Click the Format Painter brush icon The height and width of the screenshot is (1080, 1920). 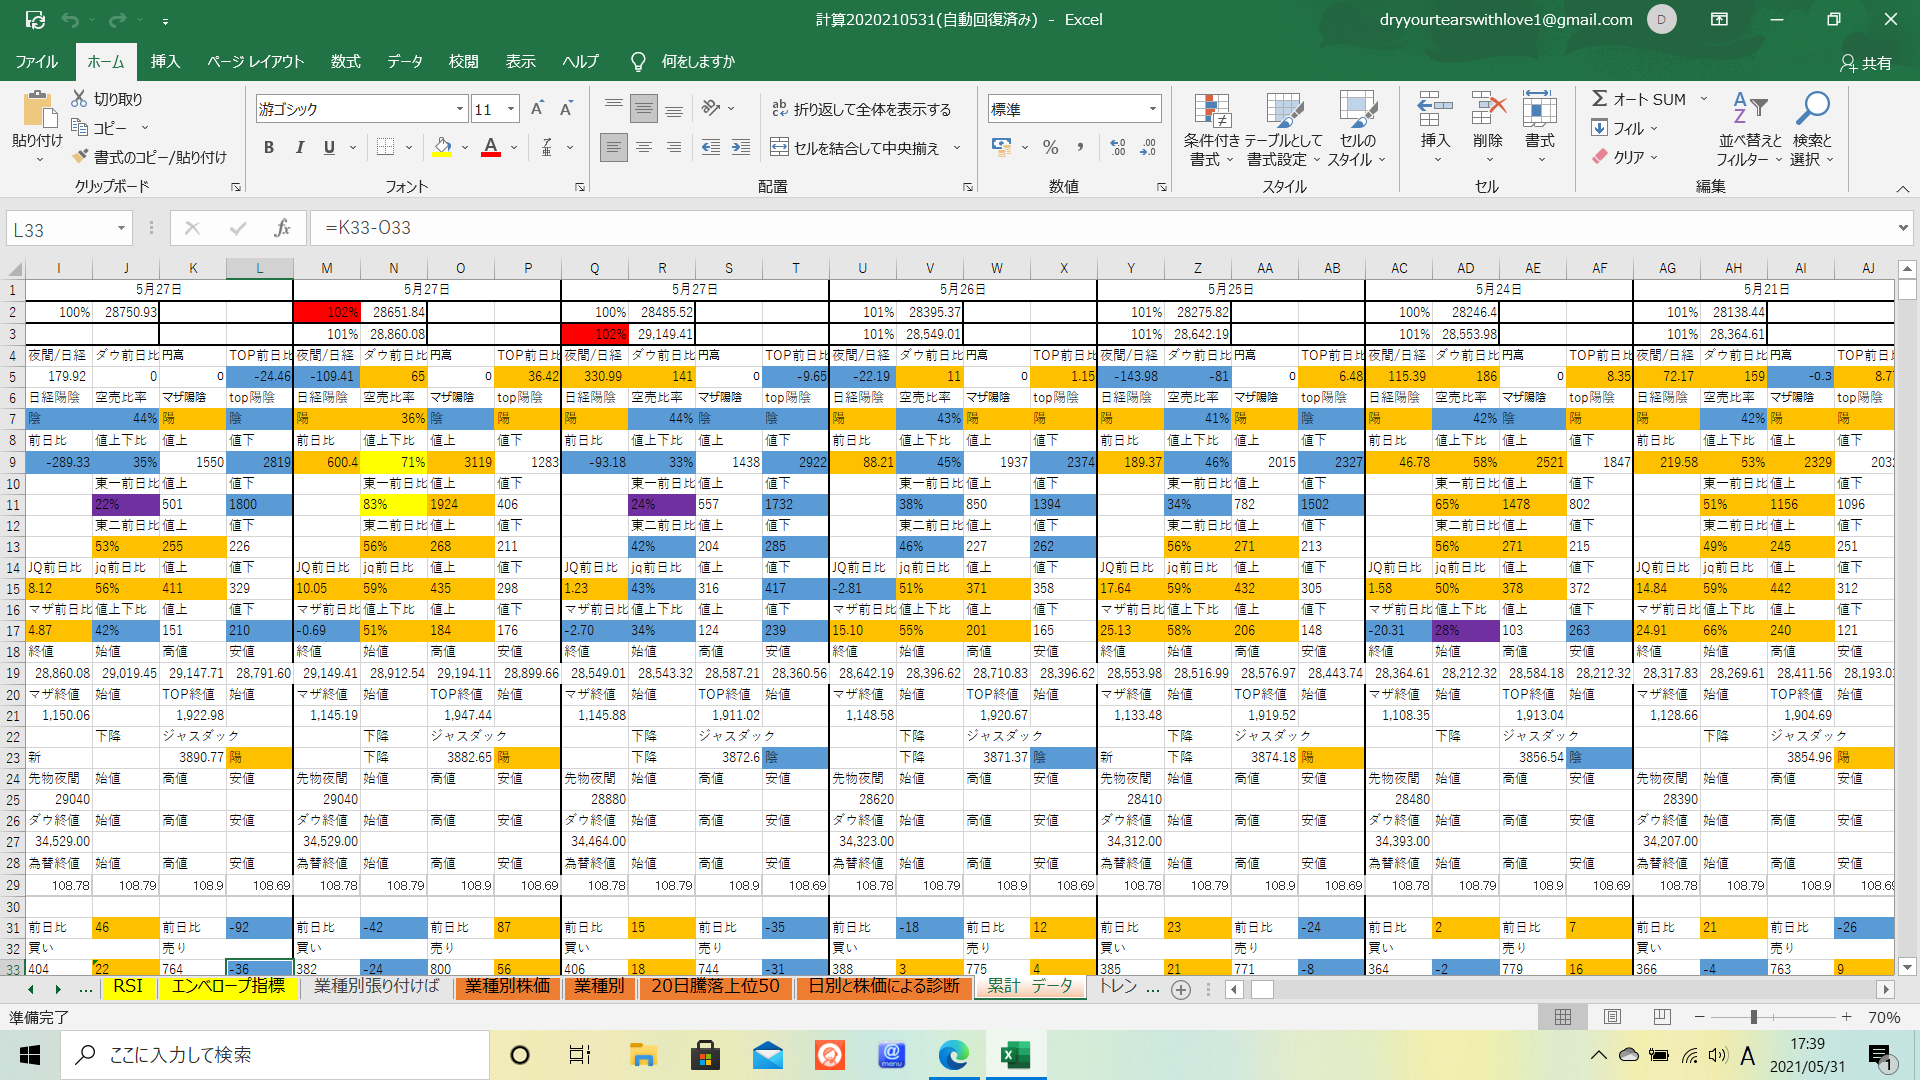[81, 157]
